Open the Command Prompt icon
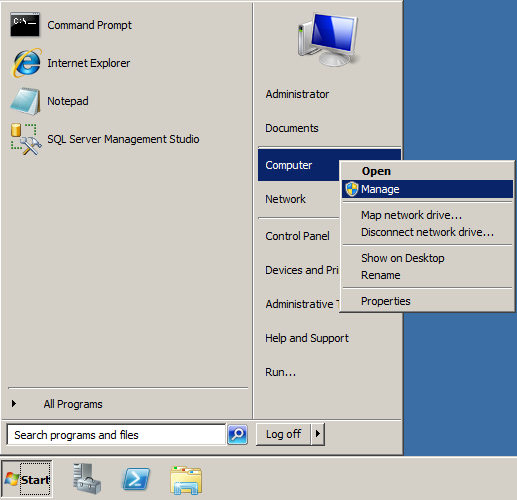The image size is (517, 500). (25, 25)
